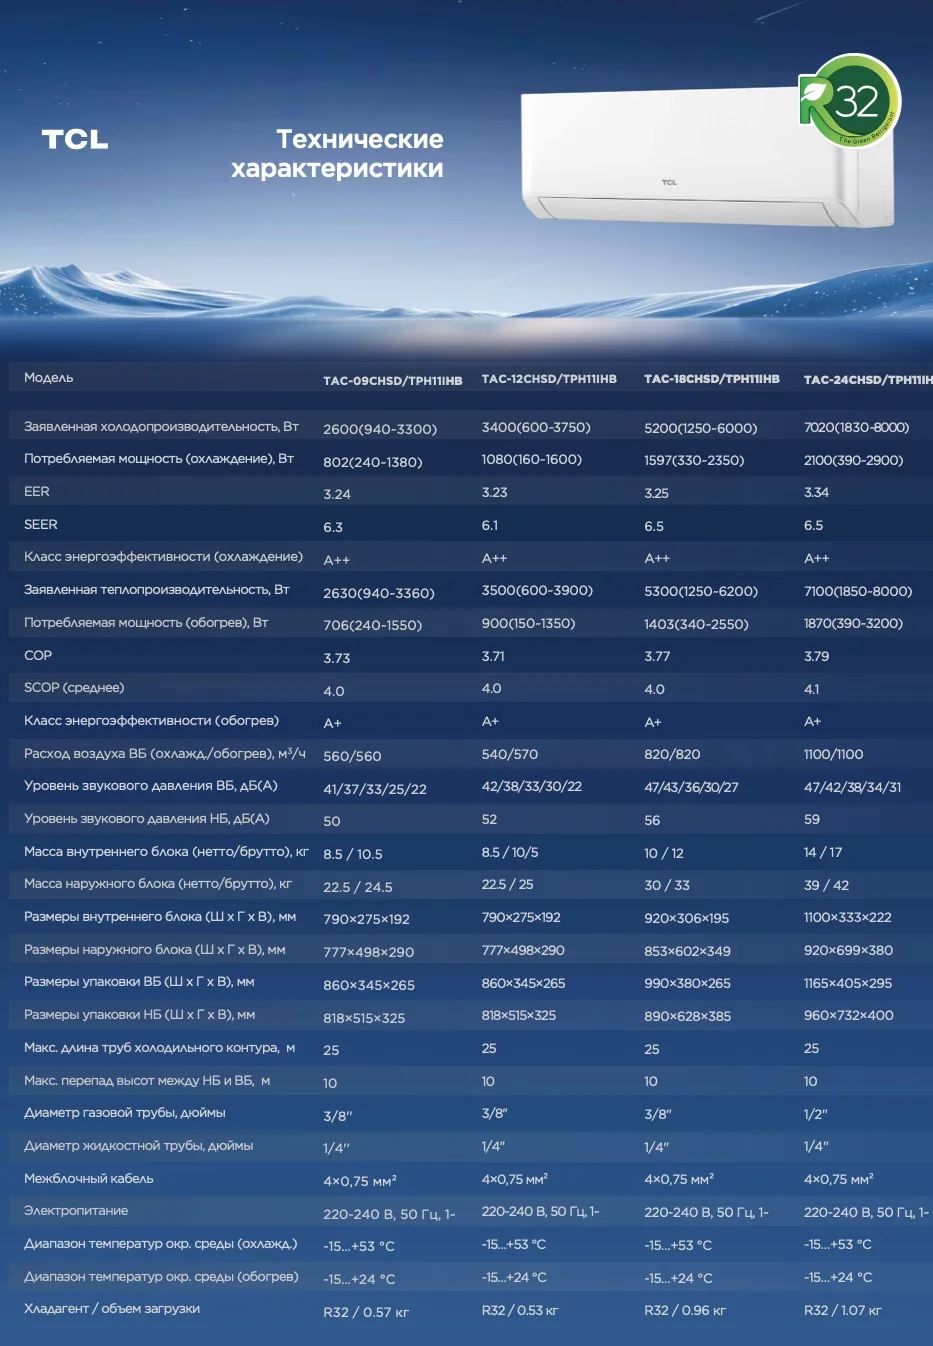Select the 'TAC-18CHSD/TPH11IHB' column header

click(712, 379)
